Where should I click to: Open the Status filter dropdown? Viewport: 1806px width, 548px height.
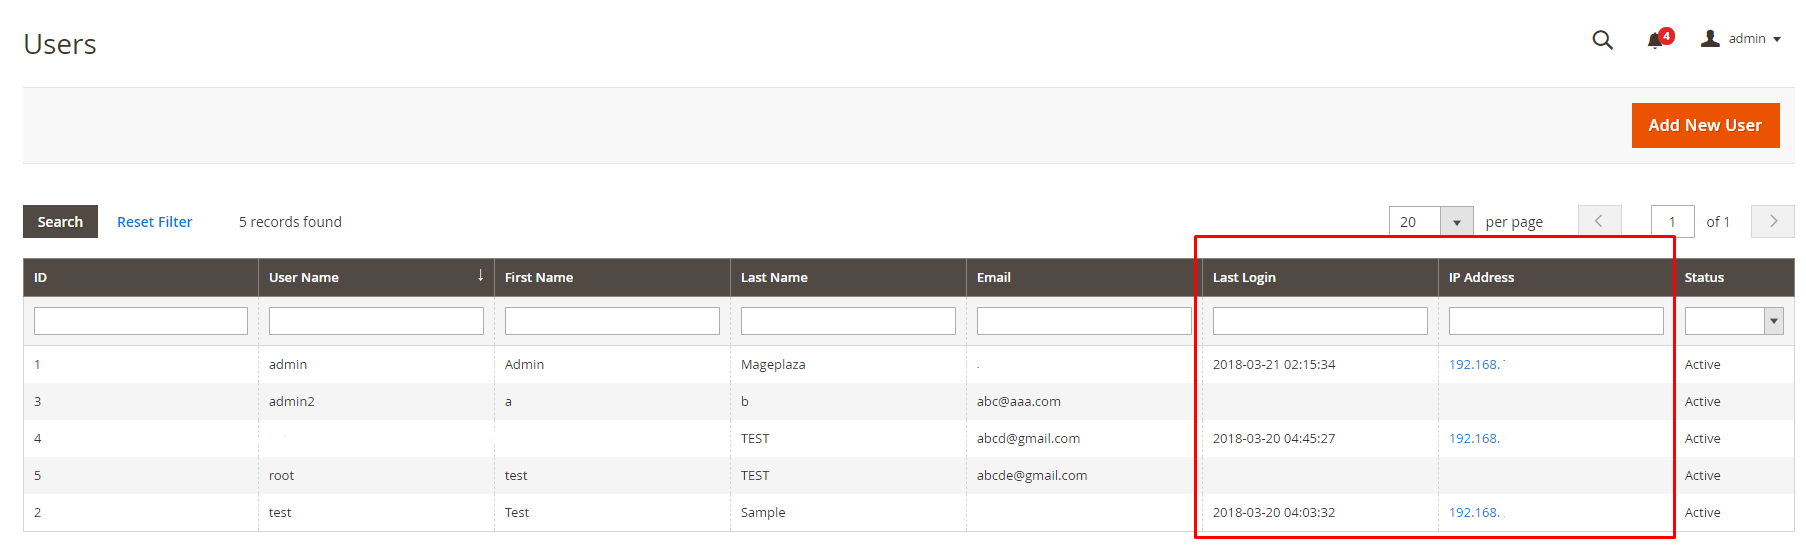(1734, 321)
